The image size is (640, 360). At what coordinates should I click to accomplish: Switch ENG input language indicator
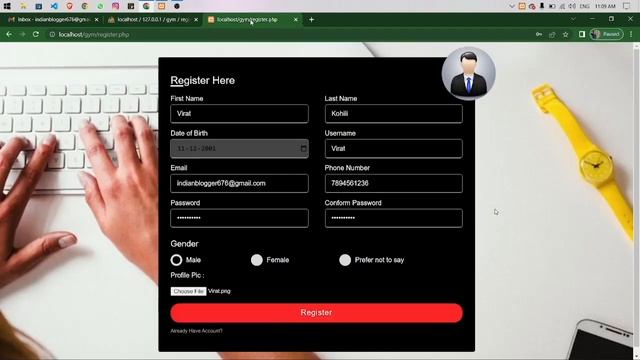click(584, 7)
